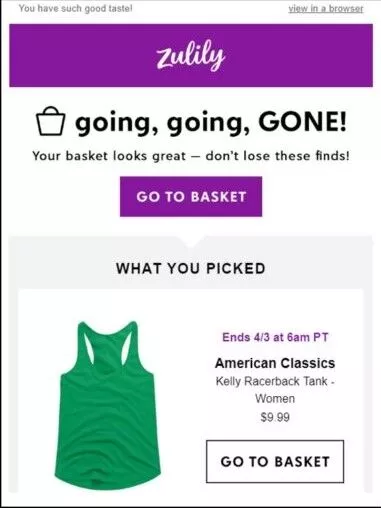Click the Zulily script logo

[191, 55]
